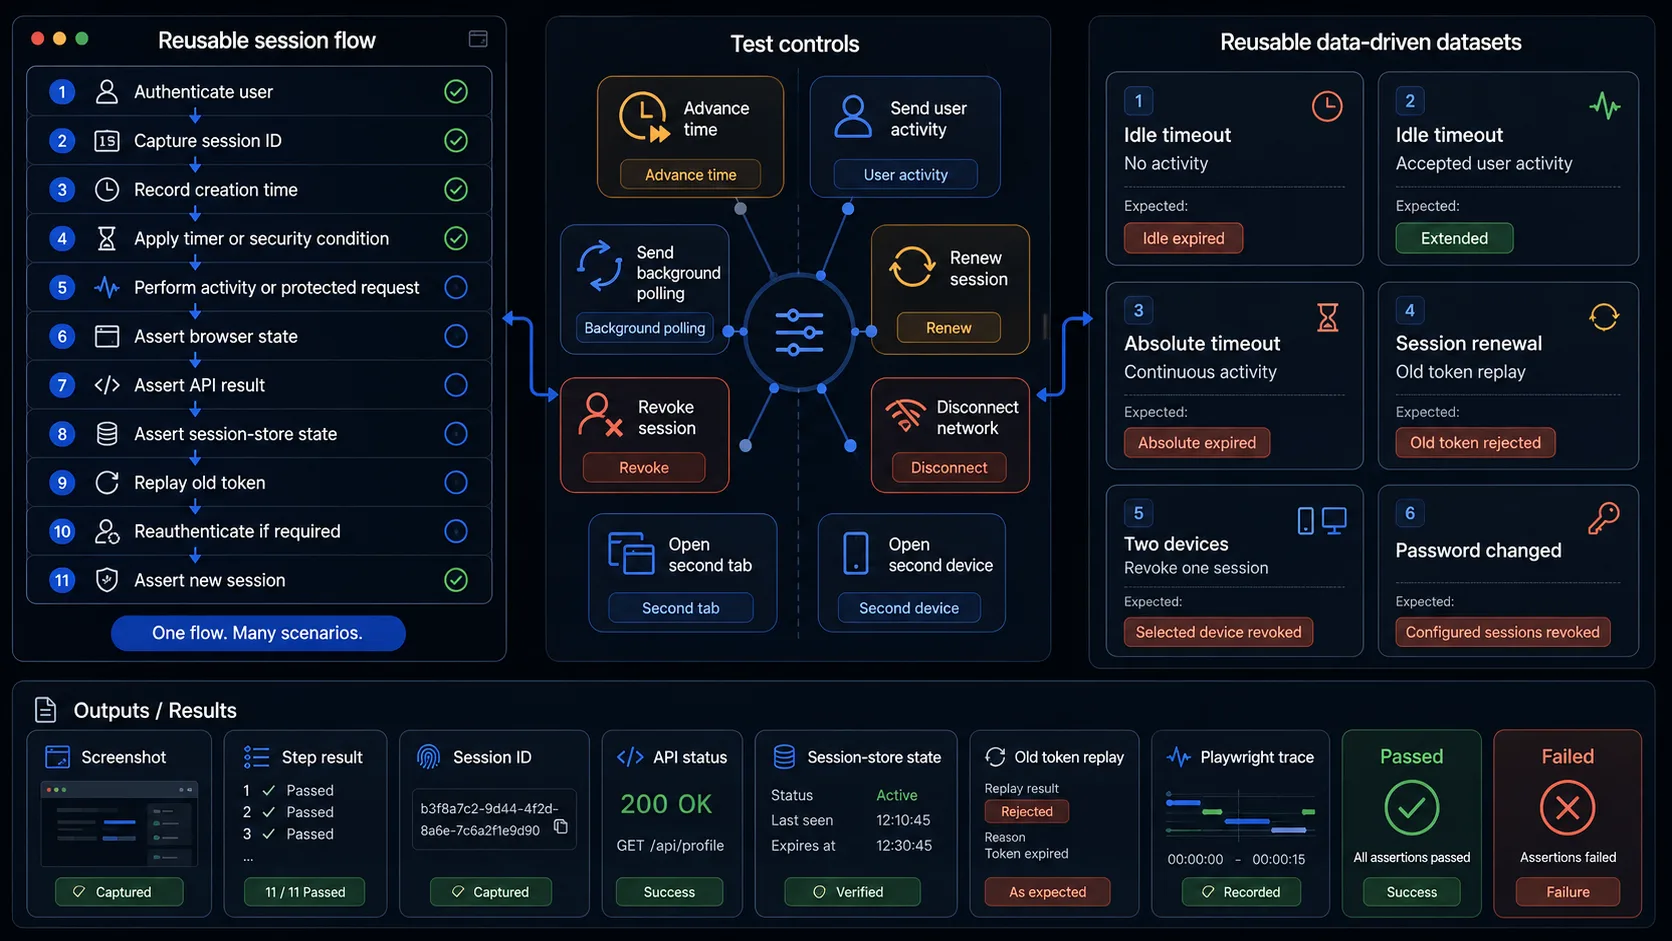The height and width of the screenshot is (941, 1672).
Task: Click the Old token rejected badge
Action: 1475,443
